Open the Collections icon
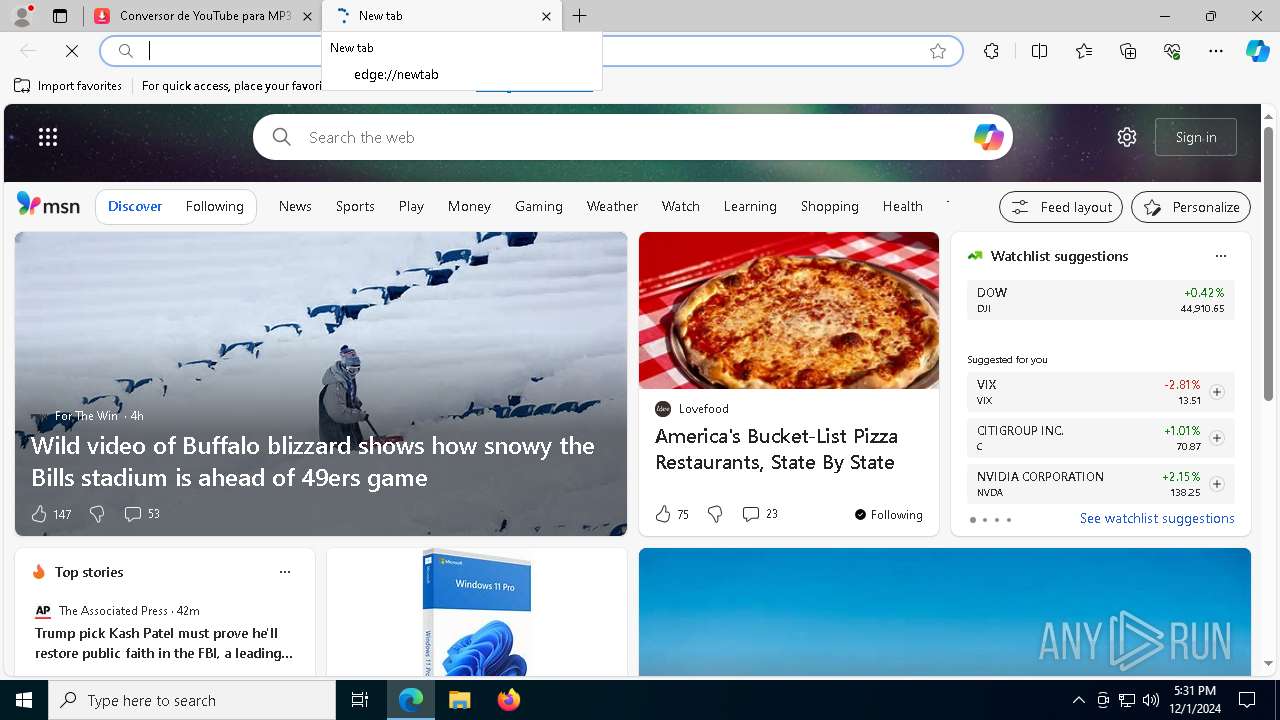1280x720 pixels. click(x=1128, y=51)
